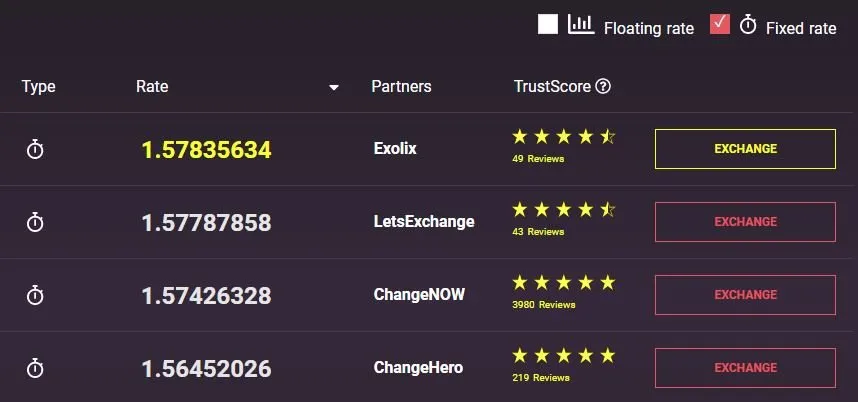The image size is (858, 402).
Task: Sort using the Rate column dropdown arrow
Action: pos(333,88)
